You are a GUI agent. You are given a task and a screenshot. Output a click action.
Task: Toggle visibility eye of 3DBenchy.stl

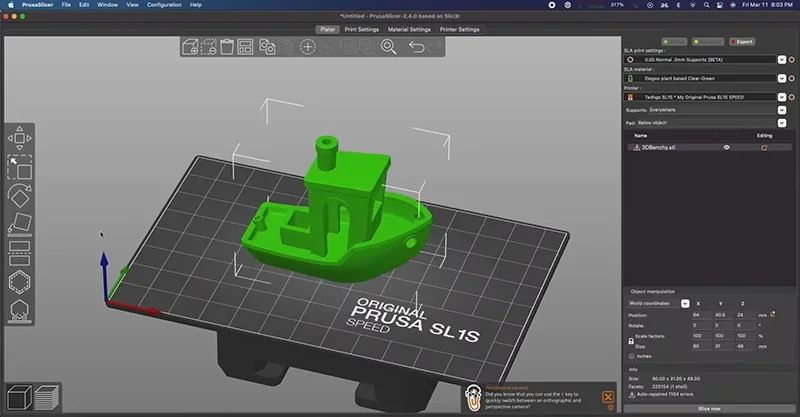pyautogui.click(x=727, y=148)
